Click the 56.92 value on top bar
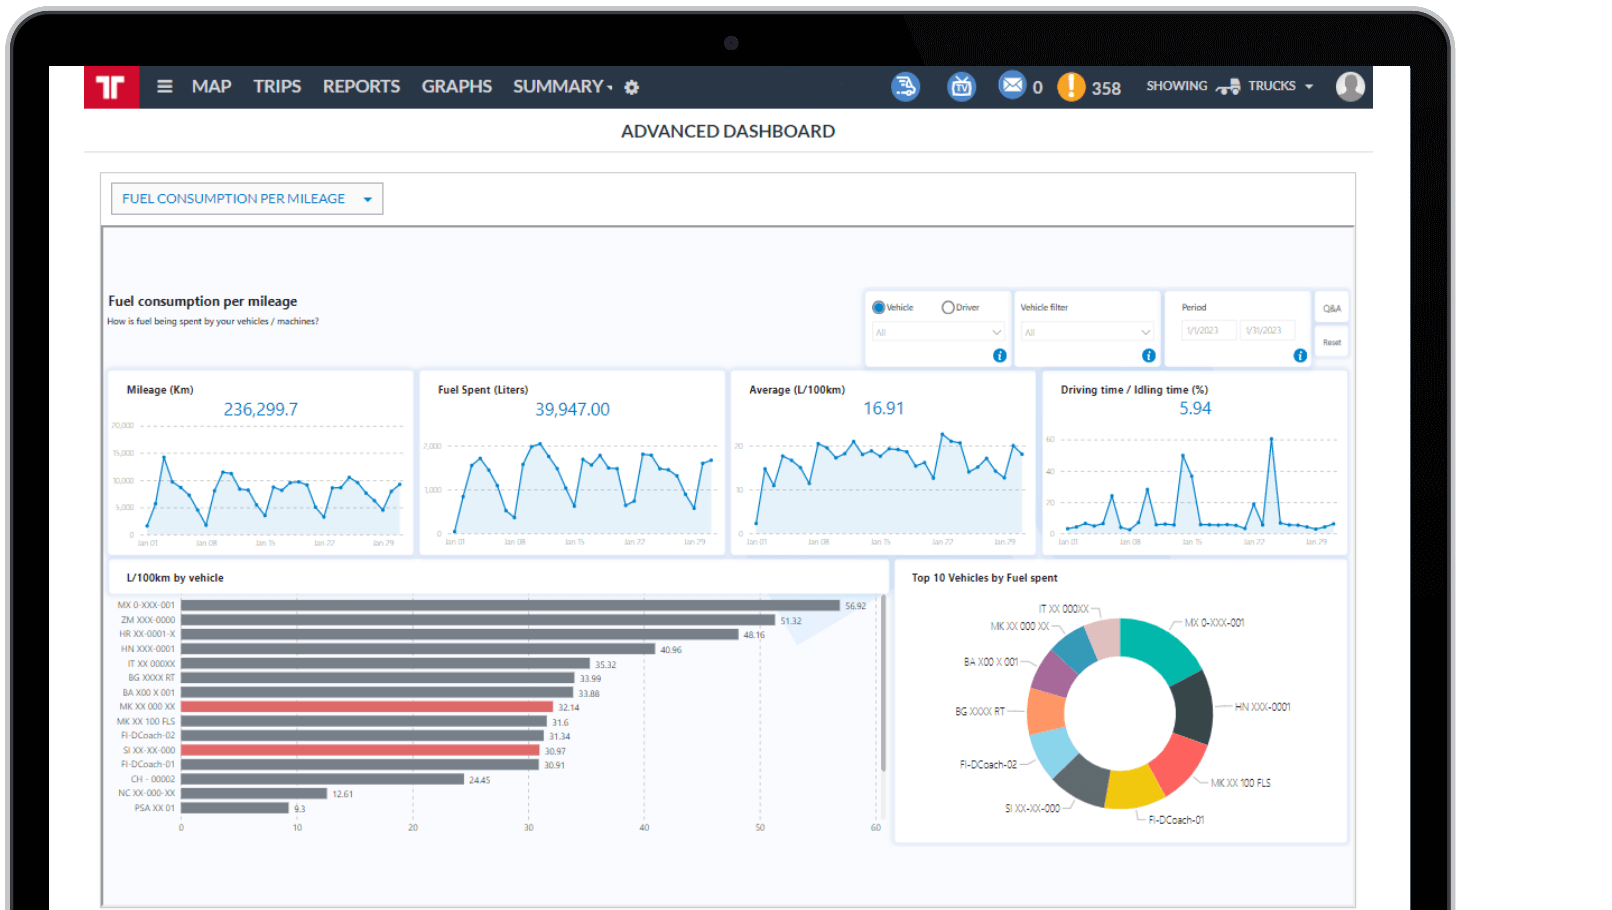 [855, 606]
